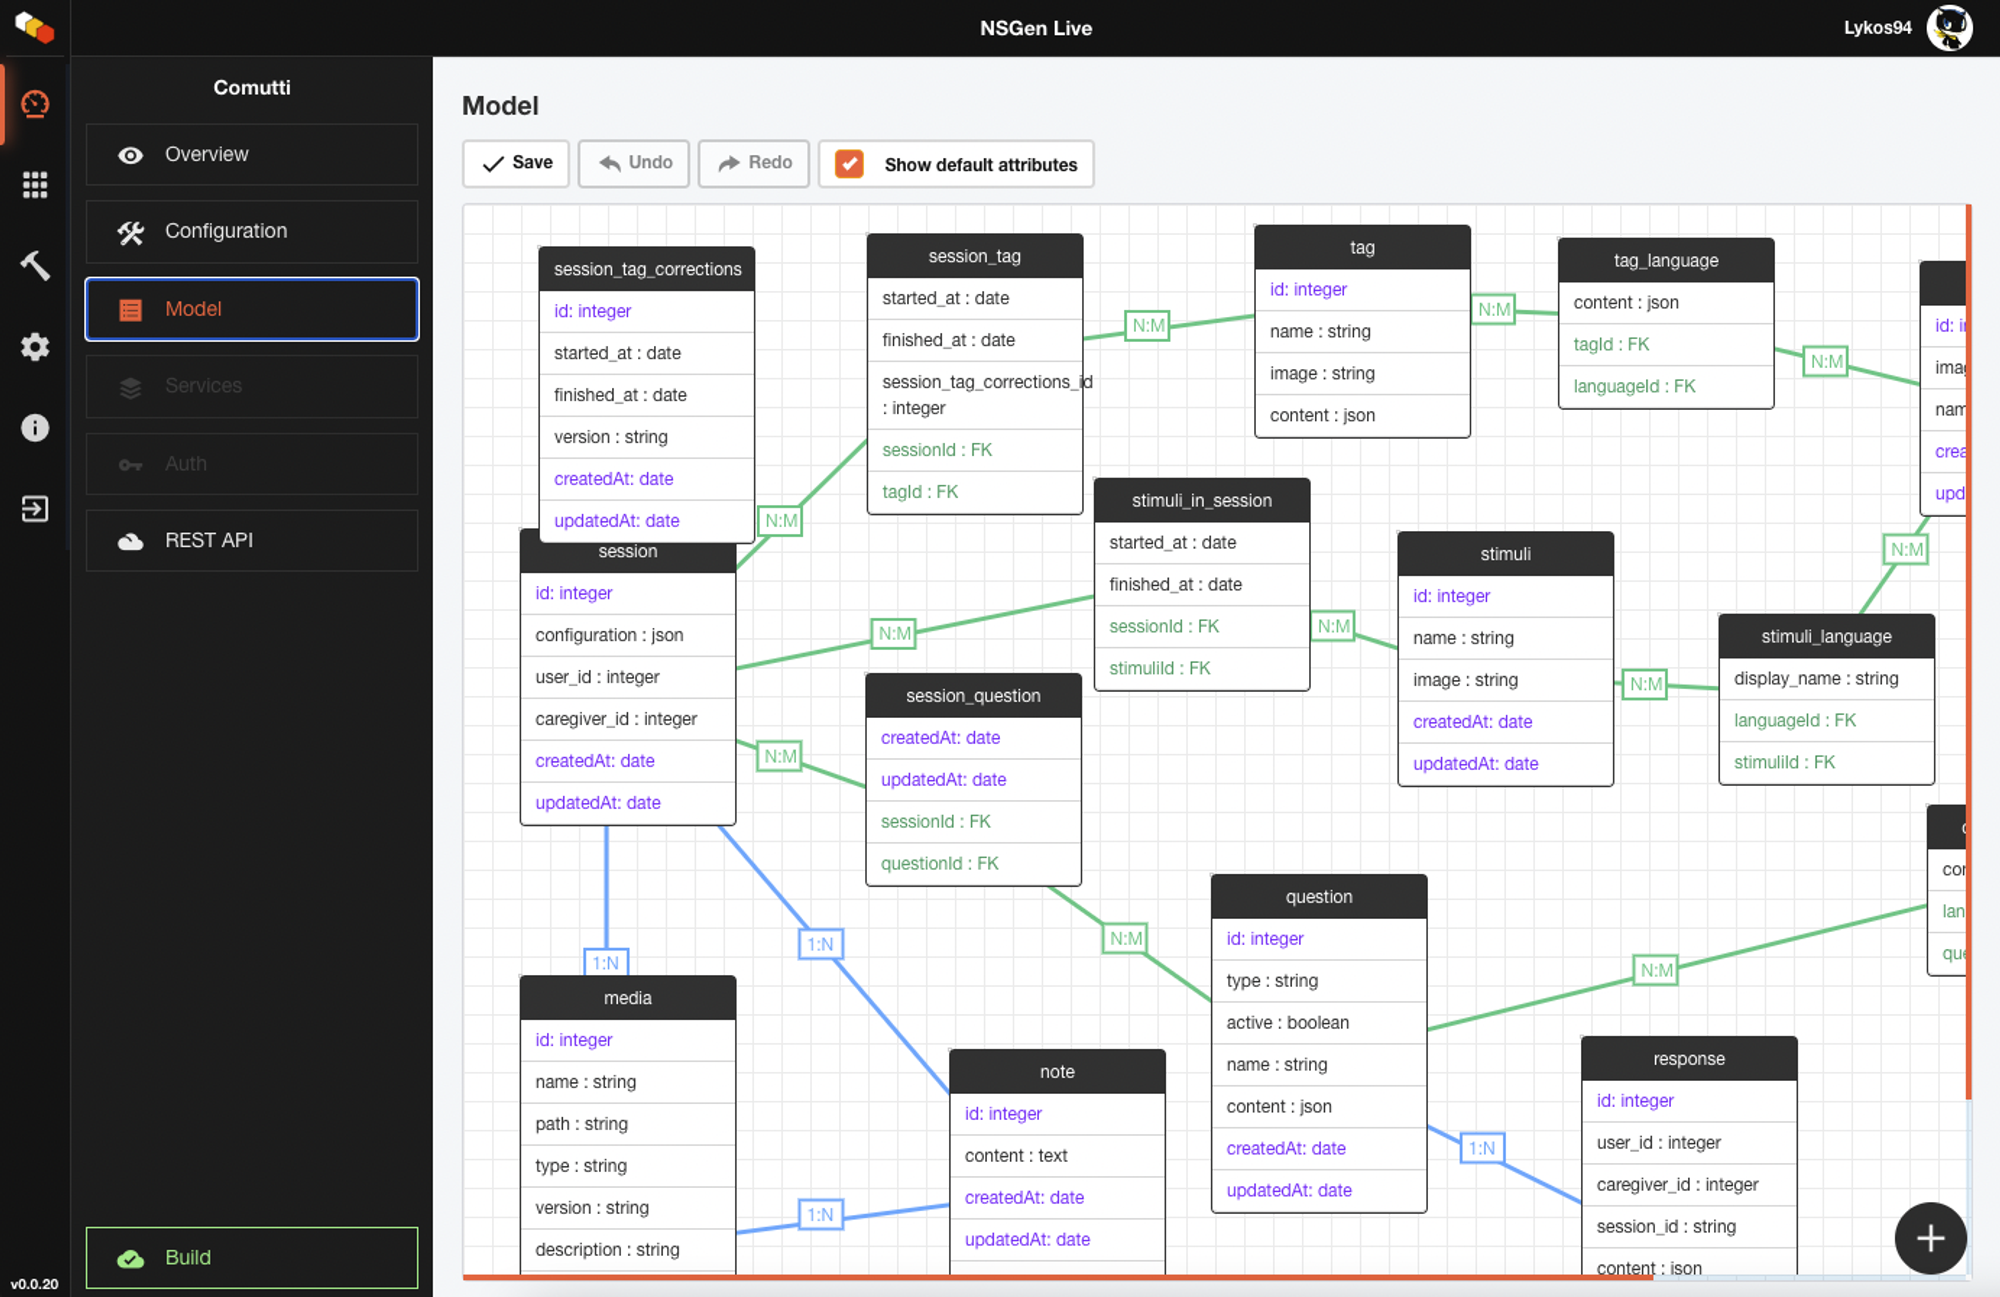This screenshot has width=2000, height=1297.
Task: Select the session_tag entity header
Action: coord(974,256)
